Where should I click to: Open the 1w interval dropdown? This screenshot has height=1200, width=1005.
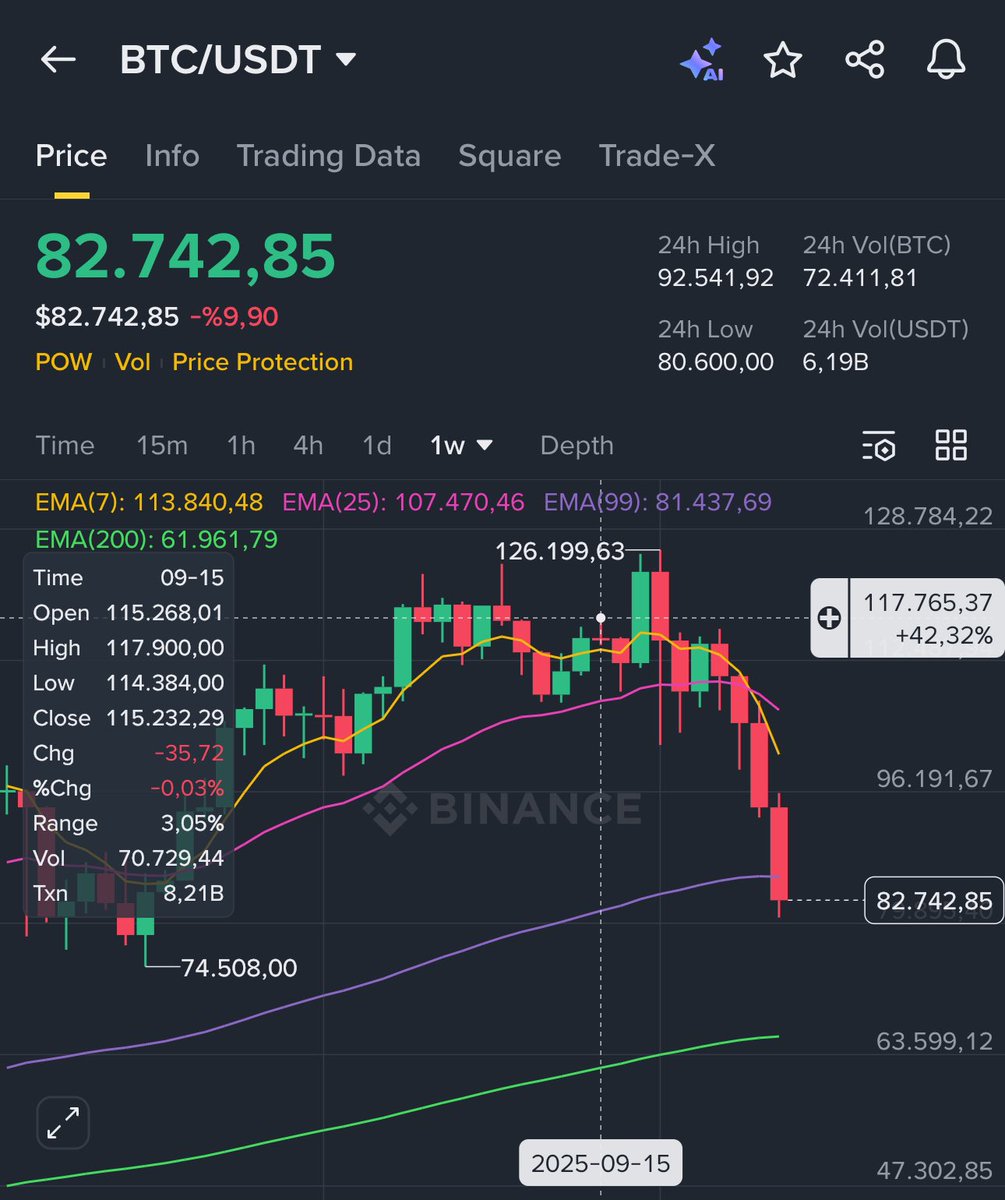462,446
